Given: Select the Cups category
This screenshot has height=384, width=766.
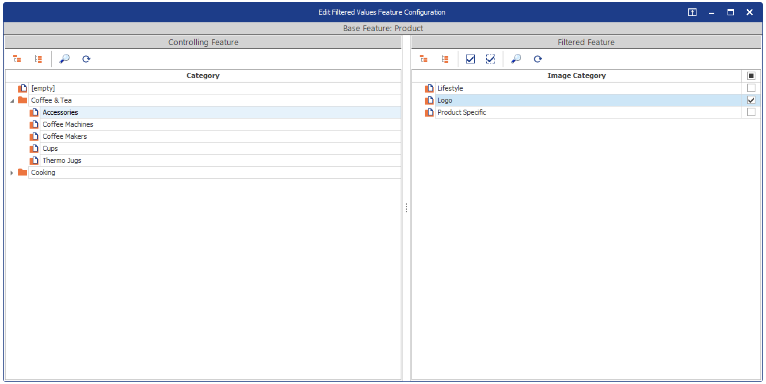Looking at the screenshot, I should (221, 149).
